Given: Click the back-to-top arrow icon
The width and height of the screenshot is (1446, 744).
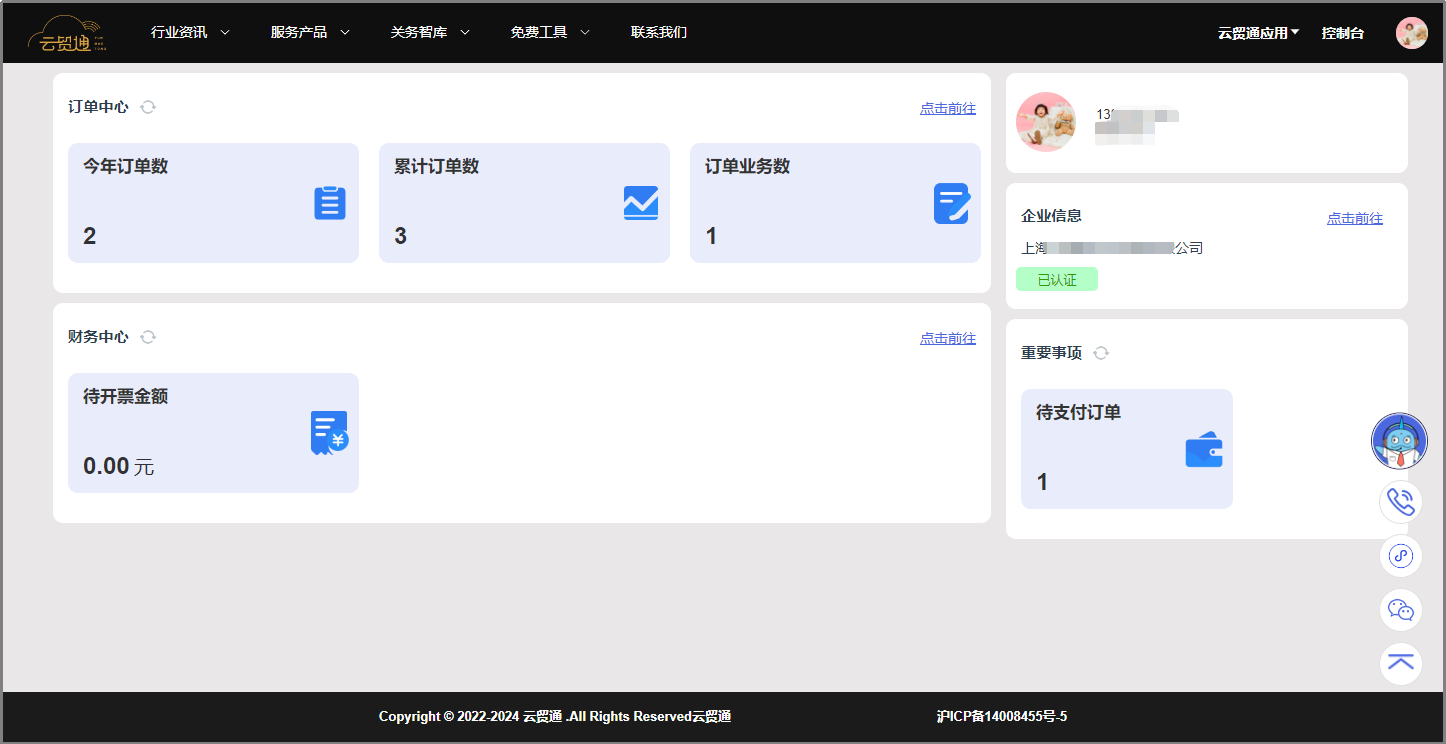Looking at the screenshot, I should 1401,663.
